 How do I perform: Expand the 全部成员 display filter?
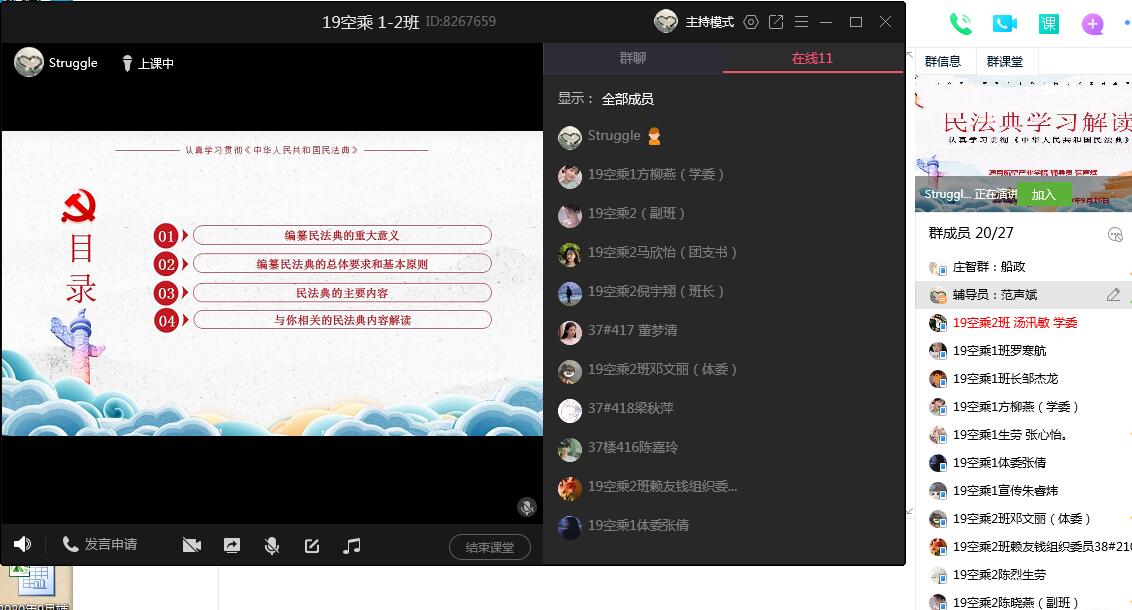pos(627,99)
